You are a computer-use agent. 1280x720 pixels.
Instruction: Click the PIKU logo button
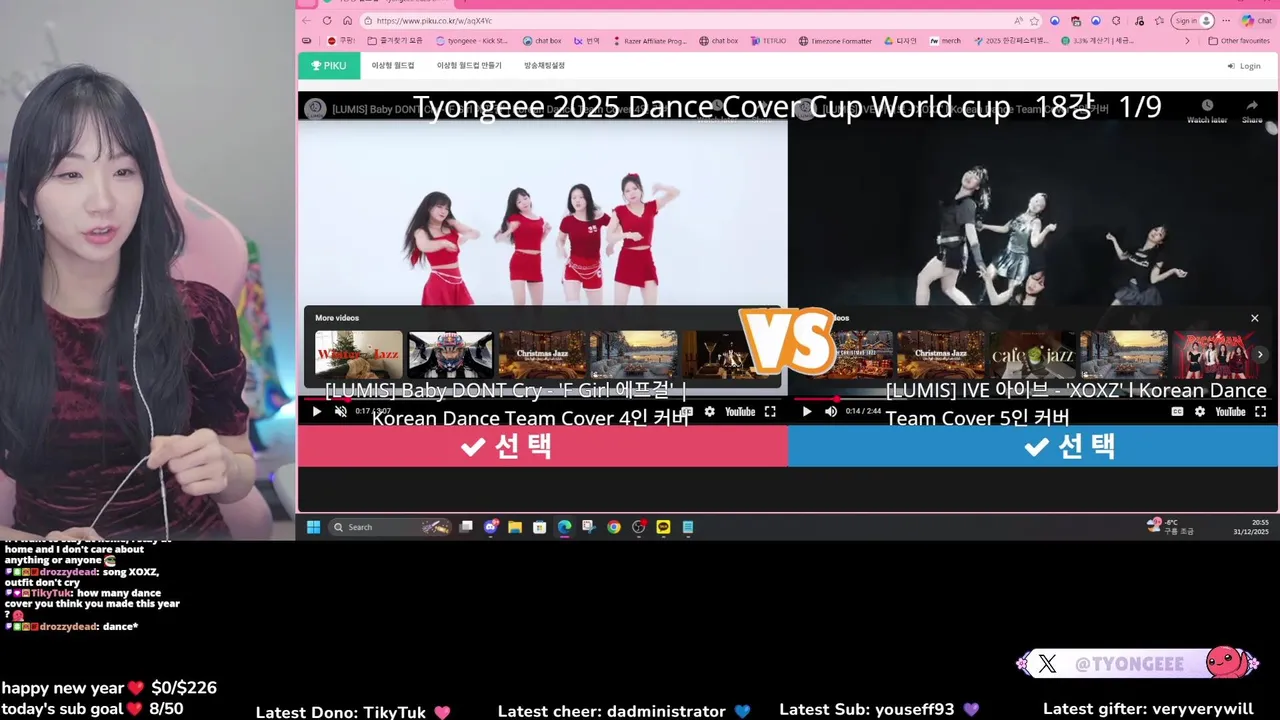point(328,66)
